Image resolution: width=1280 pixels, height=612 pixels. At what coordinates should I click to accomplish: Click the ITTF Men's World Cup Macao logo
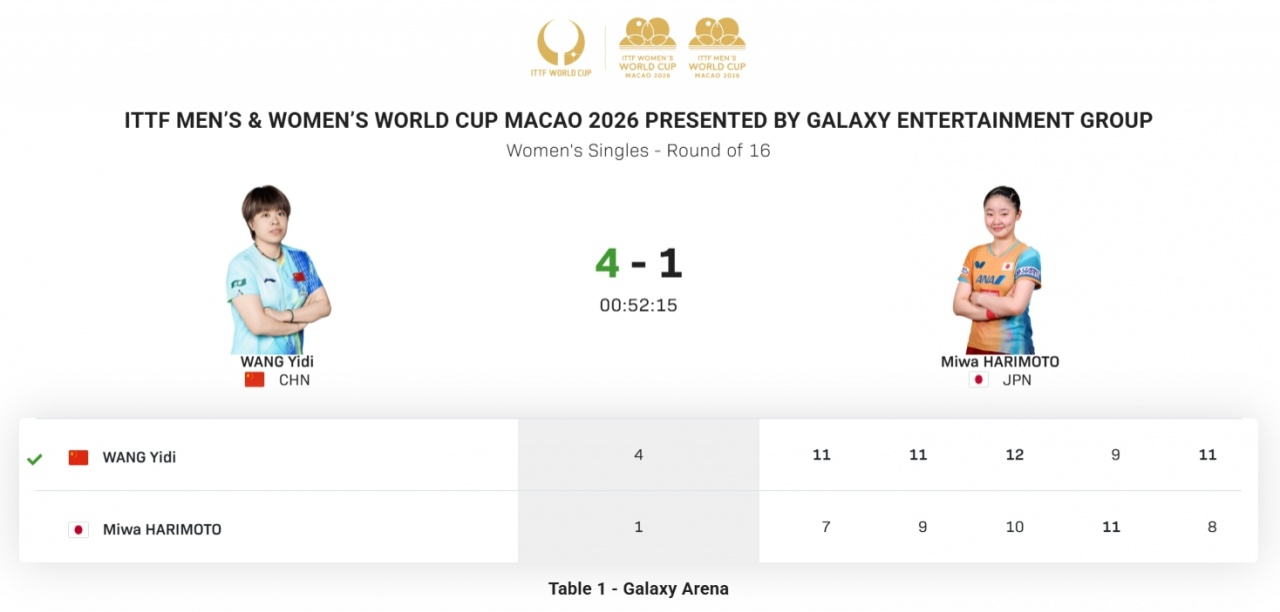(x=717, y=48)
